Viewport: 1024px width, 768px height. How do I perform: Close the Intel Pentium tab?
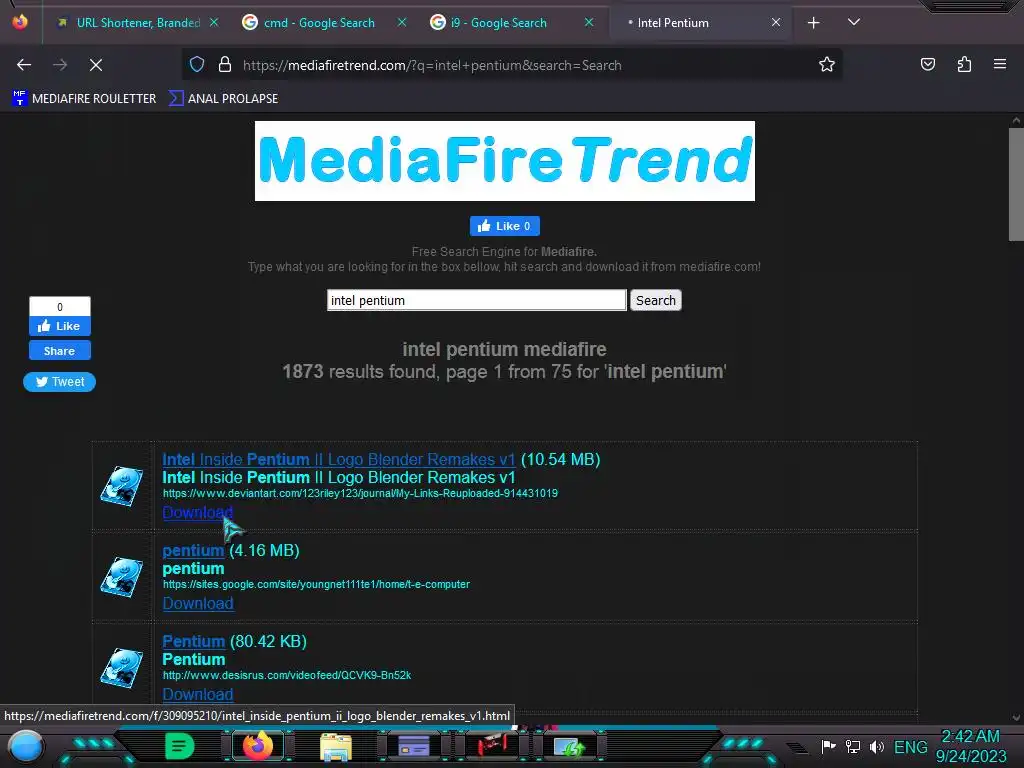coord(776,22)
